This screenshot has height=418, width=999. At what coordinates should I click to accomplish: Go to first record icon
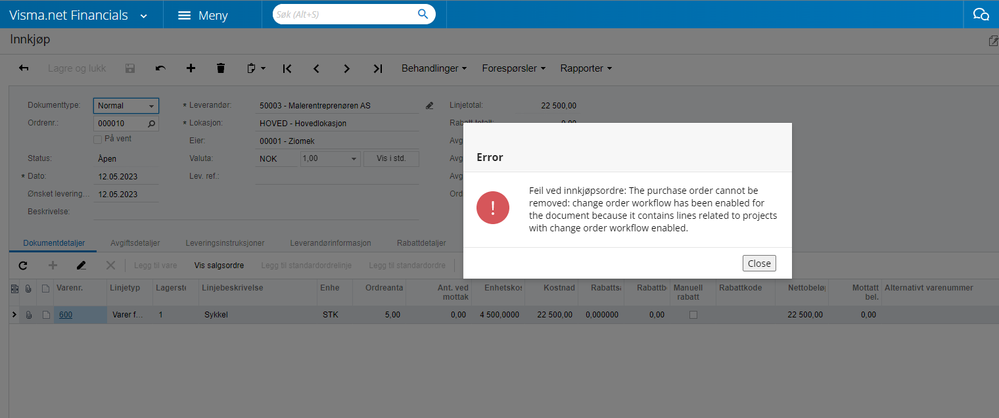coord(287,68)
